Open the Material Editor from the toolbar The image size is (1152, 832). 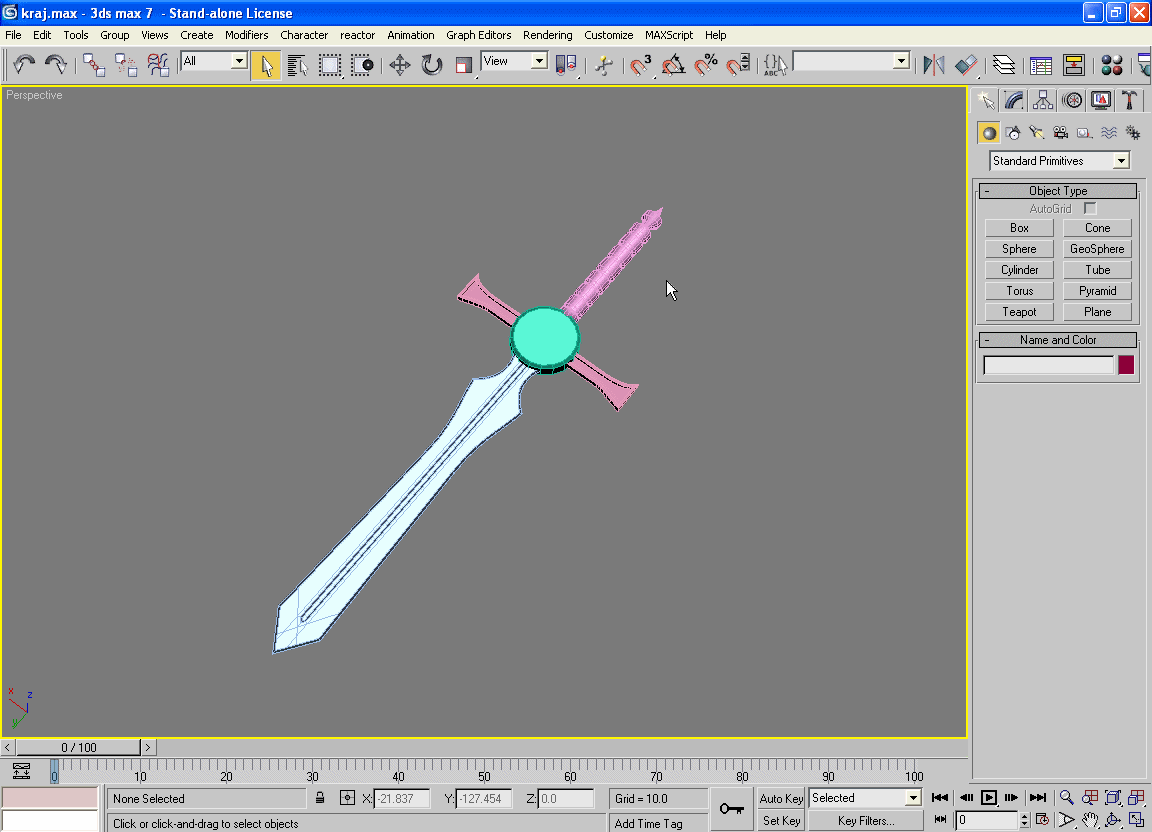(1111, 66)
